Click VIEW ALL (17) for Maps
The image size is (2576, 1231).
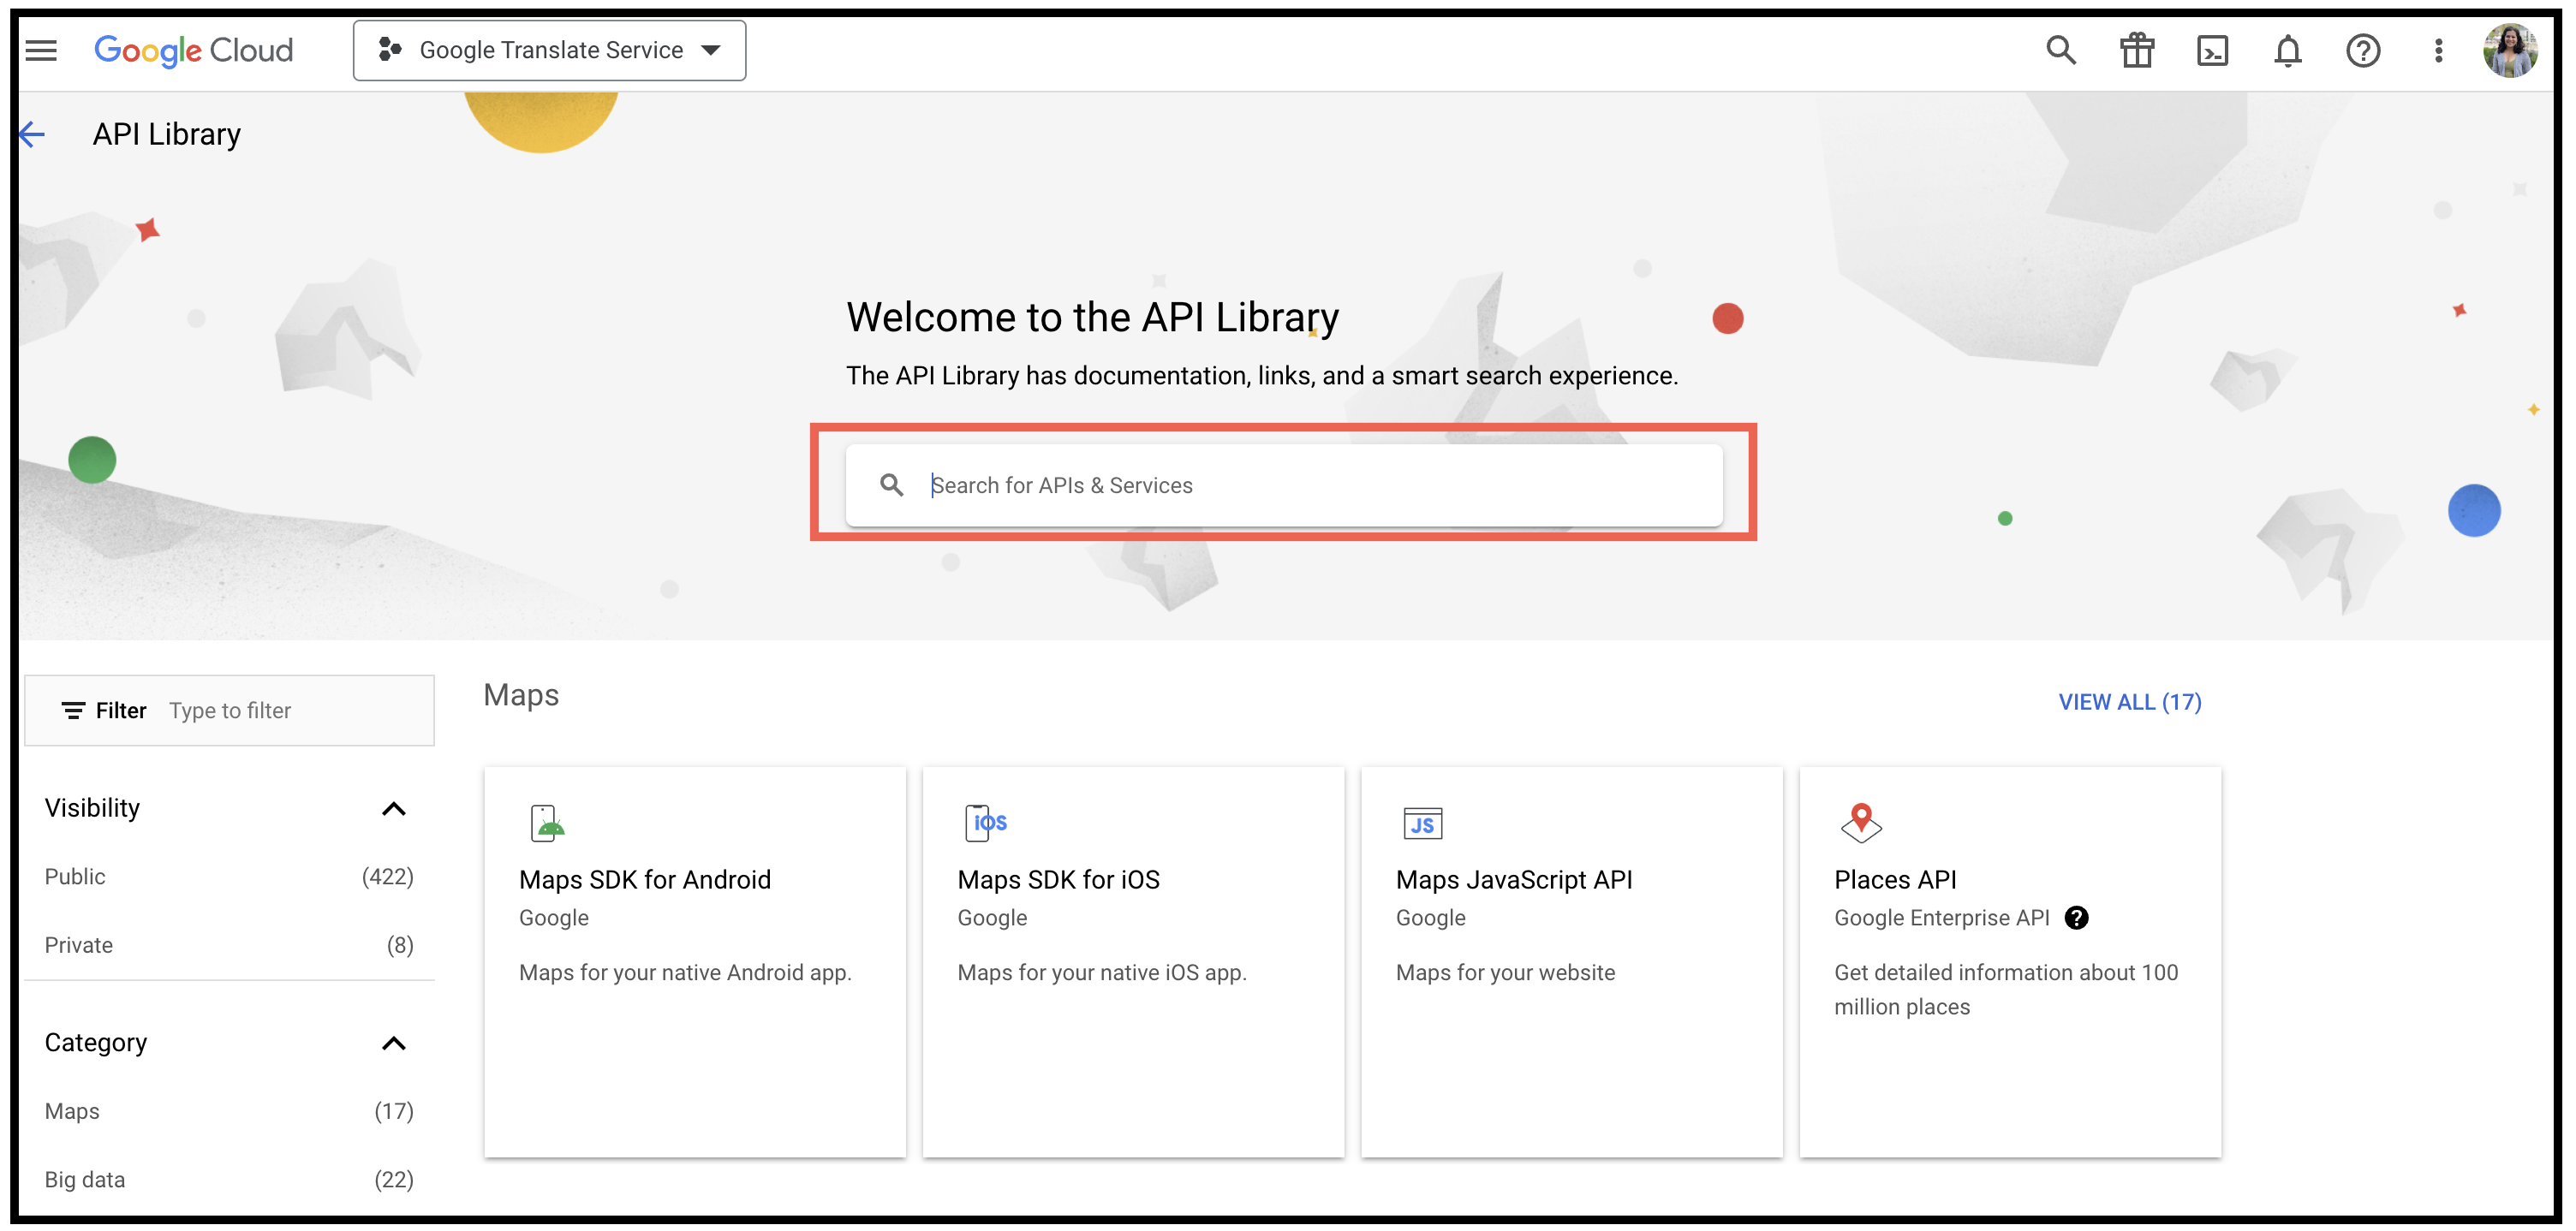2129,702
